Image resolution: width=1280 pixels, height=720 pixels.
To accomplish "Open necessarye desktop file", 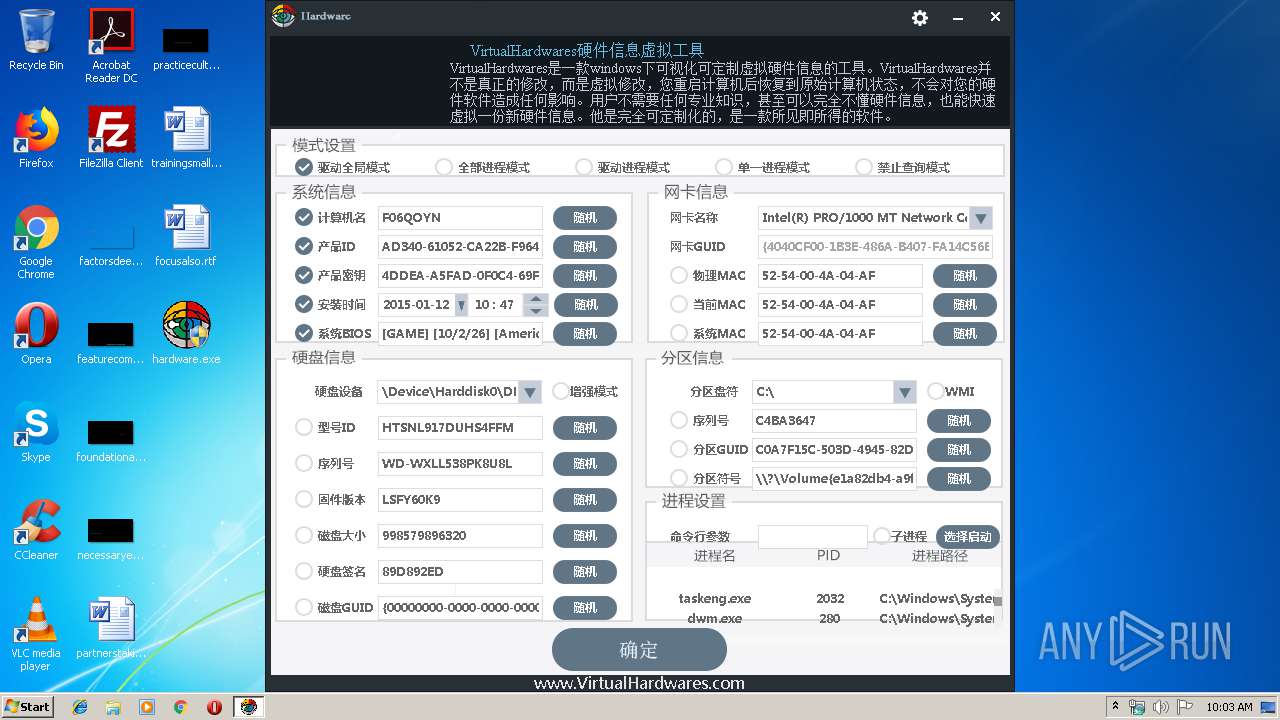I will (x=111, y=537).
